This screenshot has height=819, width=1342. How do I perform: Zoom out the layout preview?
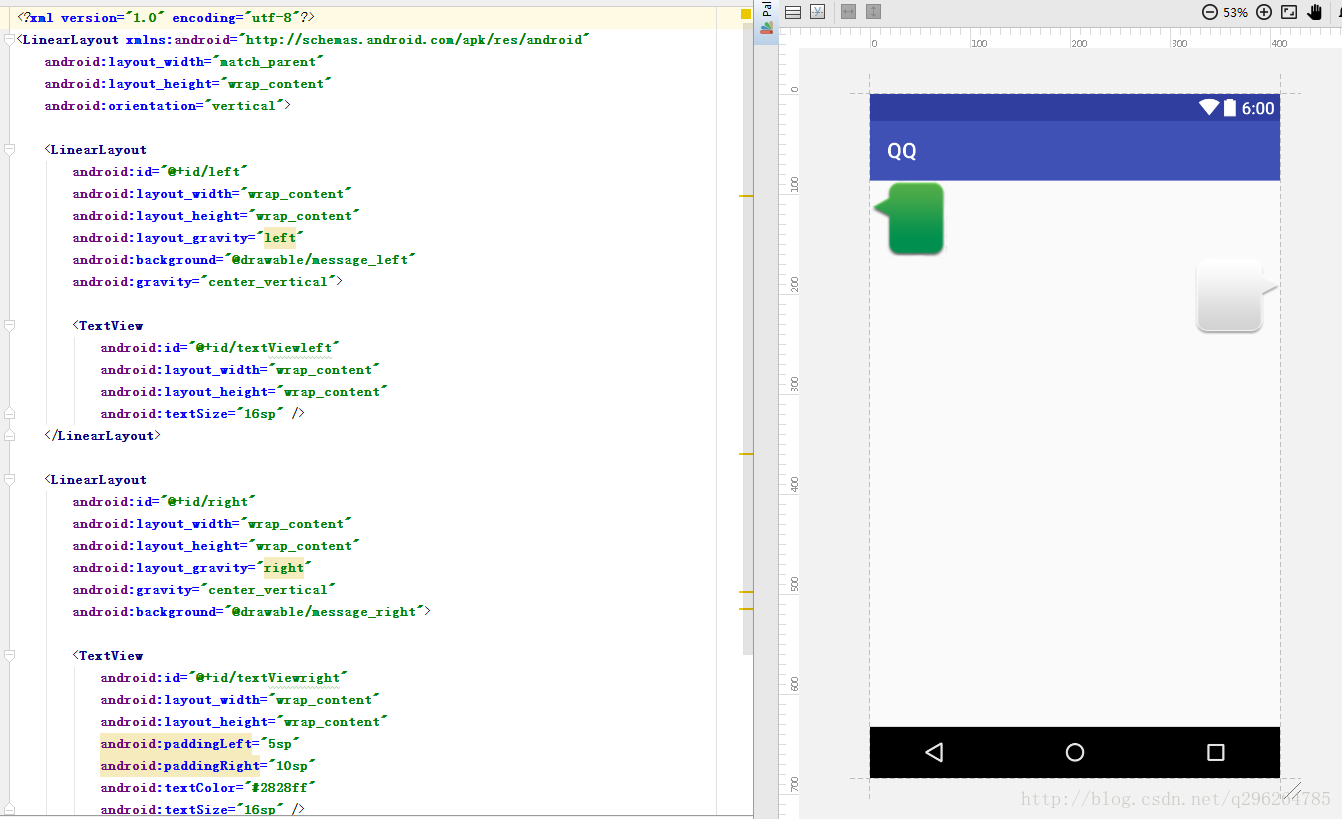coord(1209,12)
